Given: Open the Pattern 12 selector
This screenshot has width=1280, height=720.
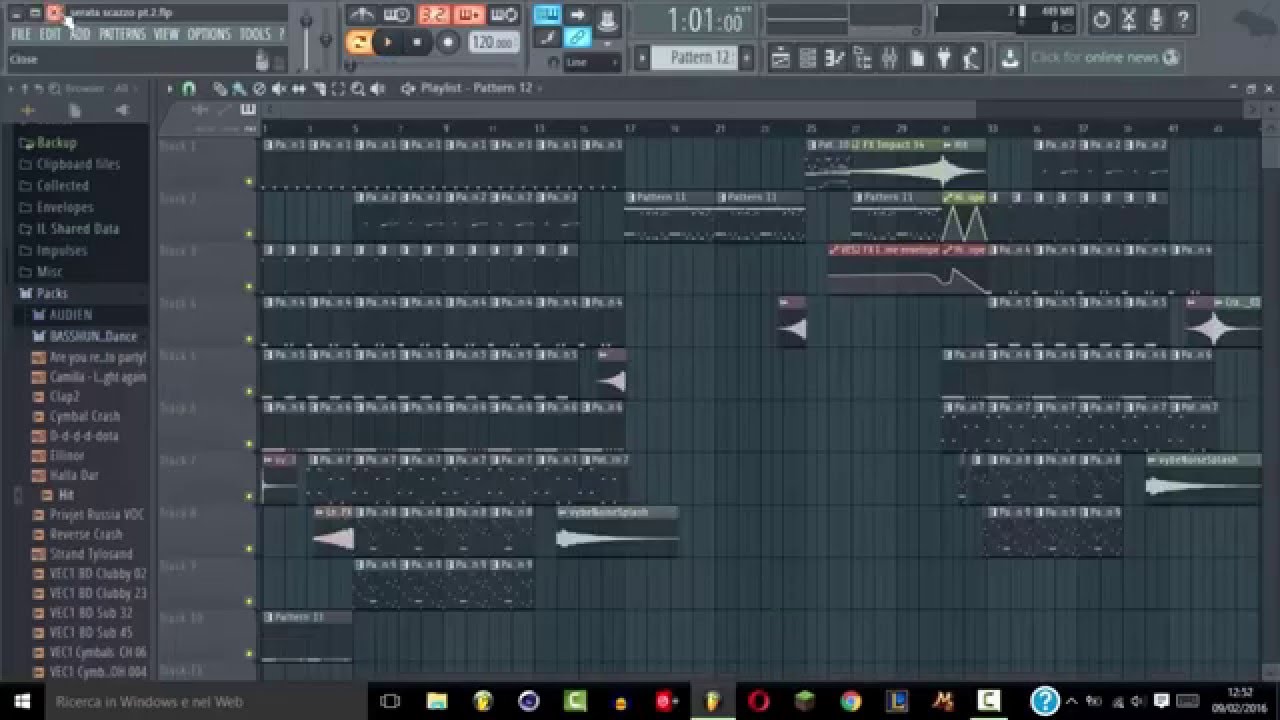Looking at the screenshot, I should coord(693,58).
